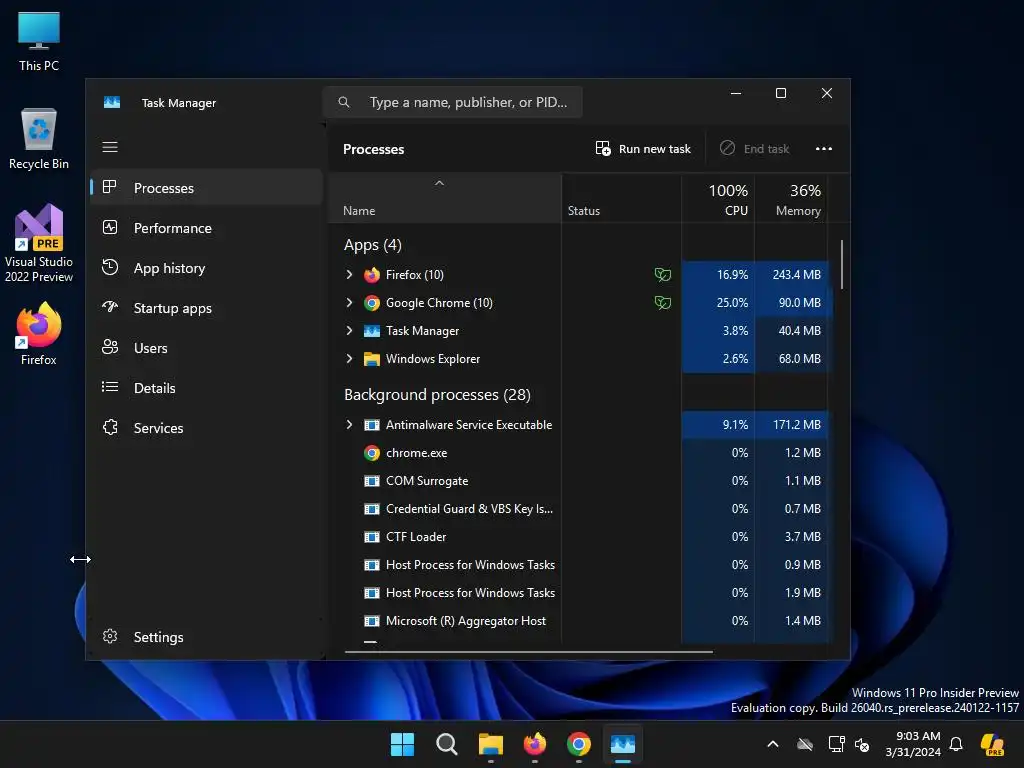Image resolution: width=1024 pixels, height=768 pixels.
Task: Sort by the CPU column header
Action: click(718, 199)
